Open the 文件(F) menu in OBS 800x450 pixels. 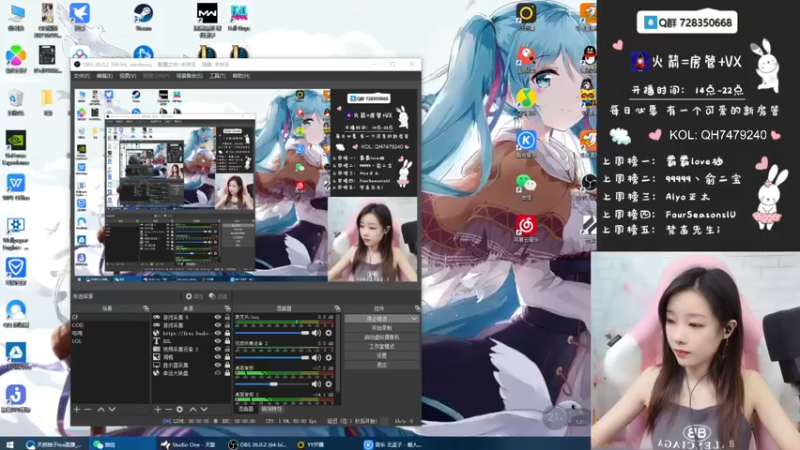pyautogui.click(x=82, y=76)
